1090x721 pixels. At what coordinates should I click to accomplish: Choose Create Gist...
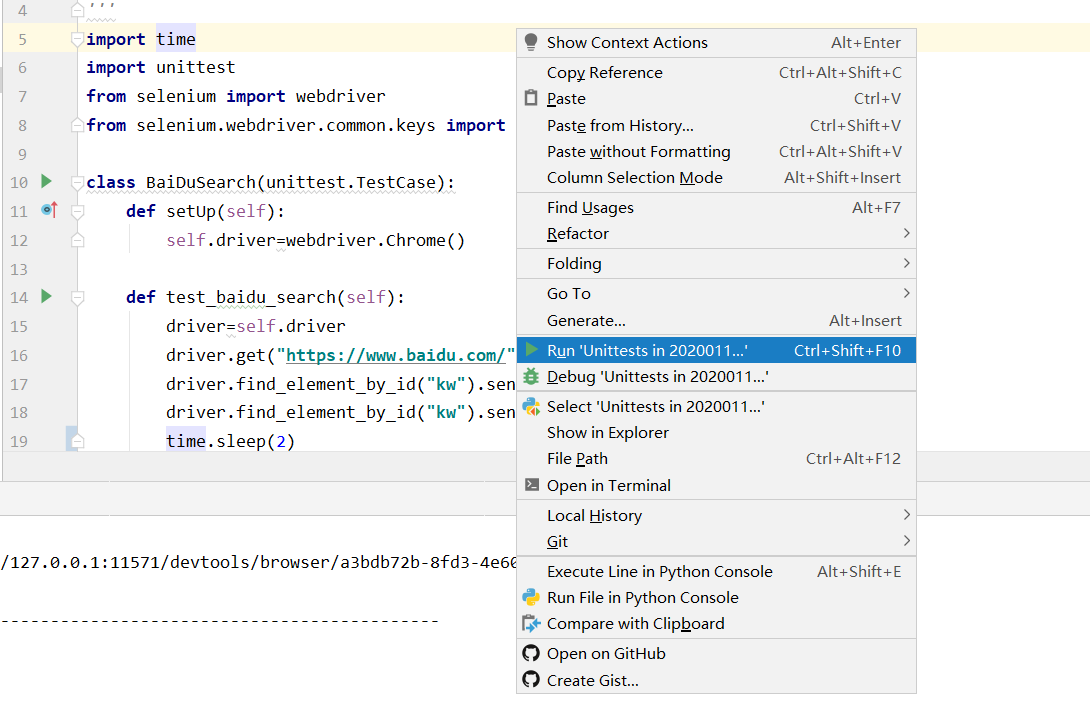716,680
